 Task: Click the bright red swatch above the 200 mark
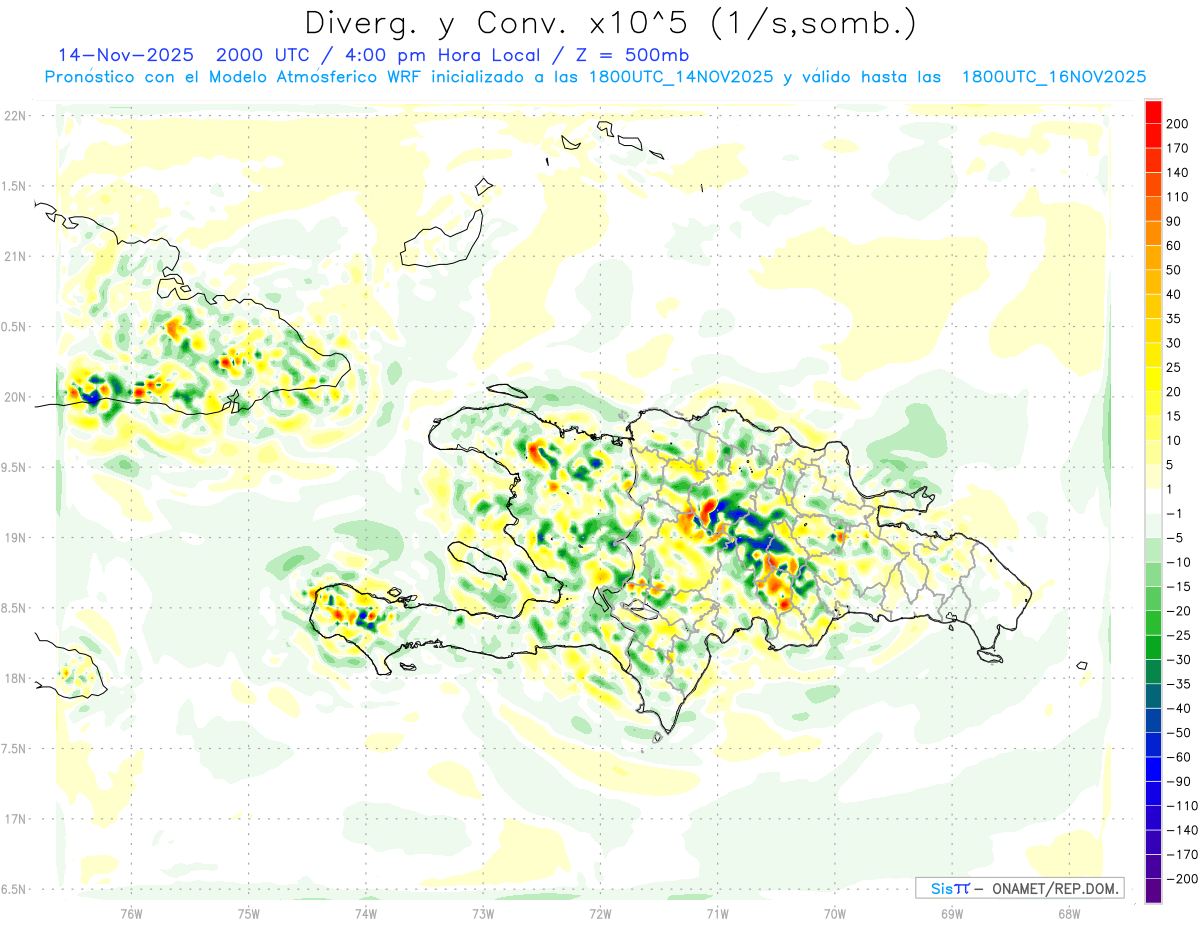click(1154, 112)
